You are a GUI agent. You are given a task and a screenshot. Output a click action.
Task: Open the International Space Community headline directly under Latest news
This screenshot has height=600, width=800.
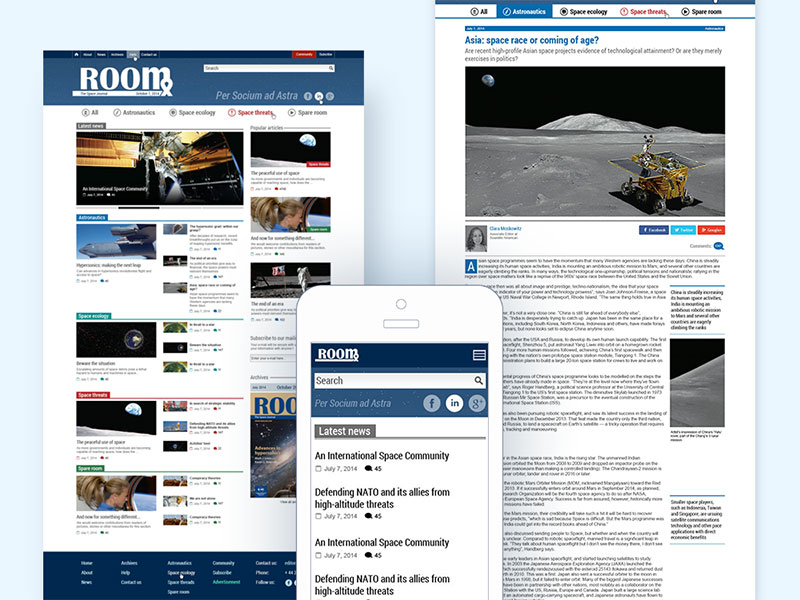(x=382, y=456)
